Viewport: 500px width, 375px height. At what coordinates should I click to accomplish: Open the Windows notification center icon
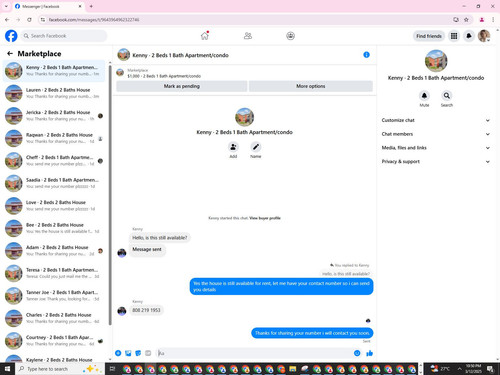click(490, 369)
